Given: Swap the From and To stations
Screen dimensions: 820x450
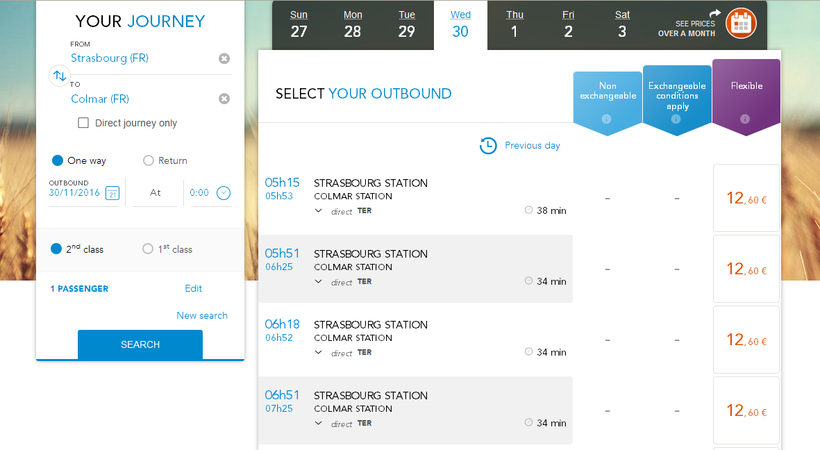Looking at the screenshot, I should 59,76.
